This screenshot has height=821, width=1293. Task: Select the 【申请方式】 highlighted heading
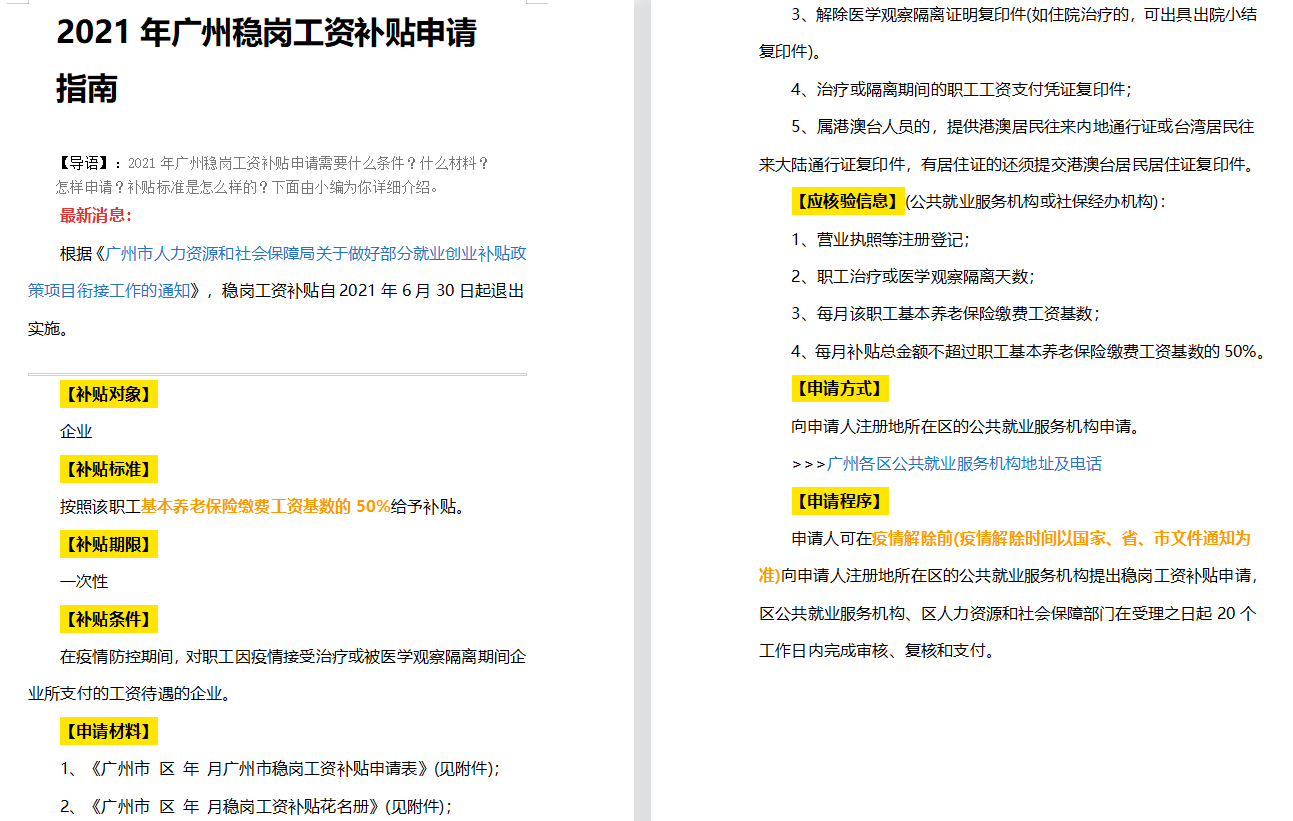(x=840, y=388)
